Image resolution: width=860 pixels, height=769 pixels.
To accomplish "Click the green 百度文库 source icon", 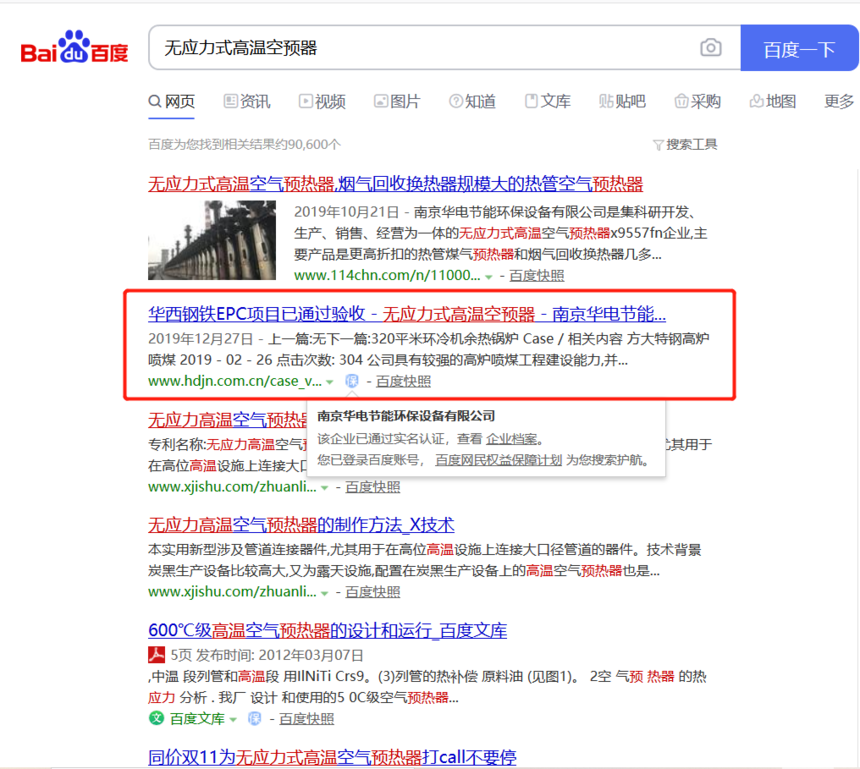I will [x=156, y=719].
